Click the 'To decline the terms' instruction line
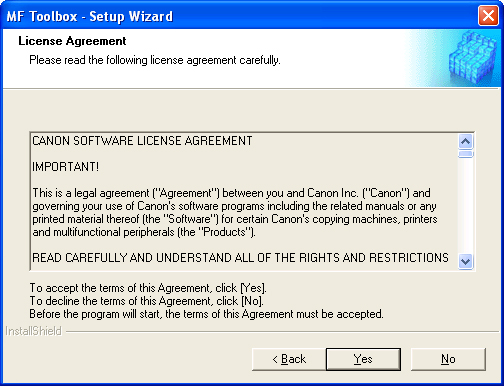The height and width of the screenshot is (386, 504). pos(147,301)
